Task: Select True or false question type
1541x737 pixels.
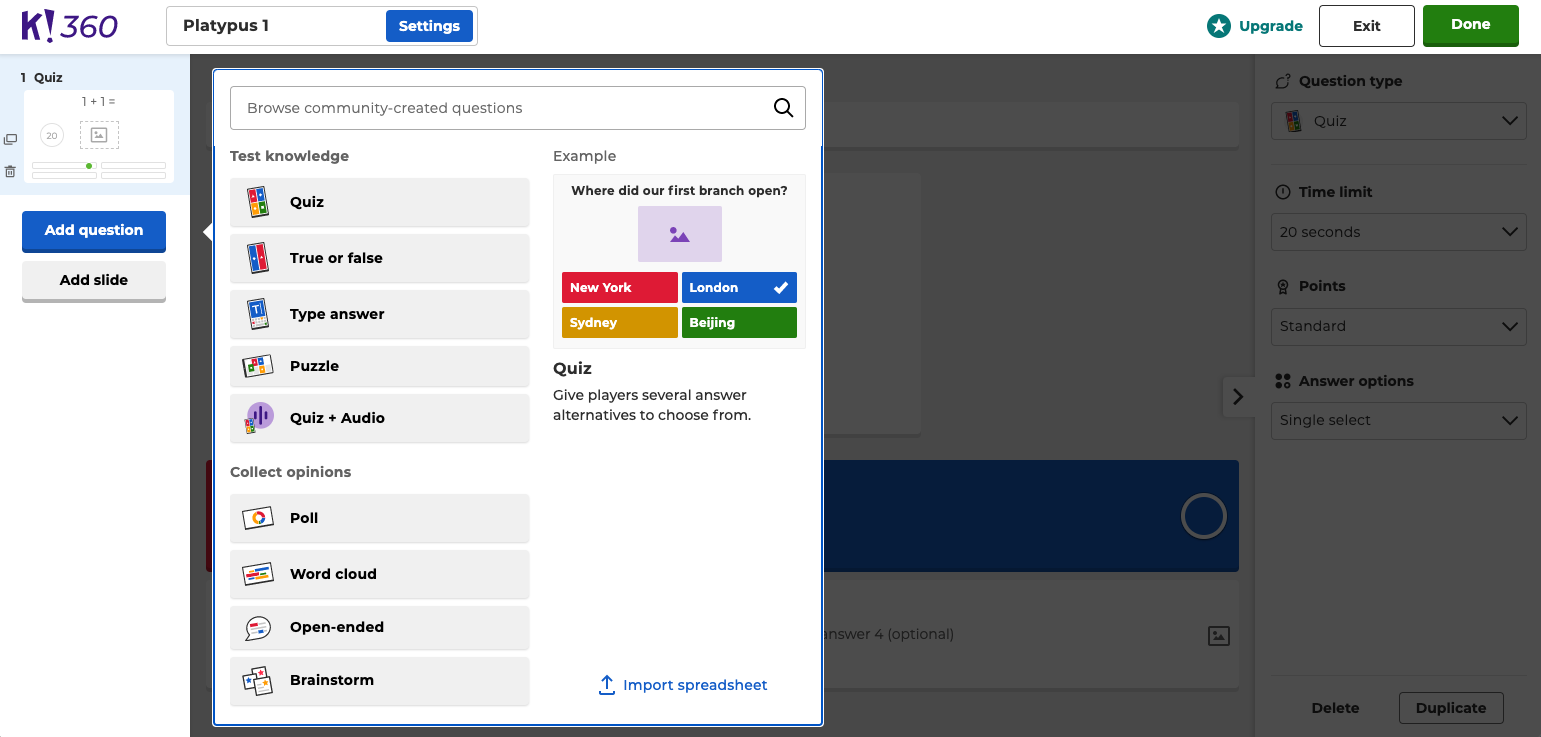Action: [x=379, y=258]
